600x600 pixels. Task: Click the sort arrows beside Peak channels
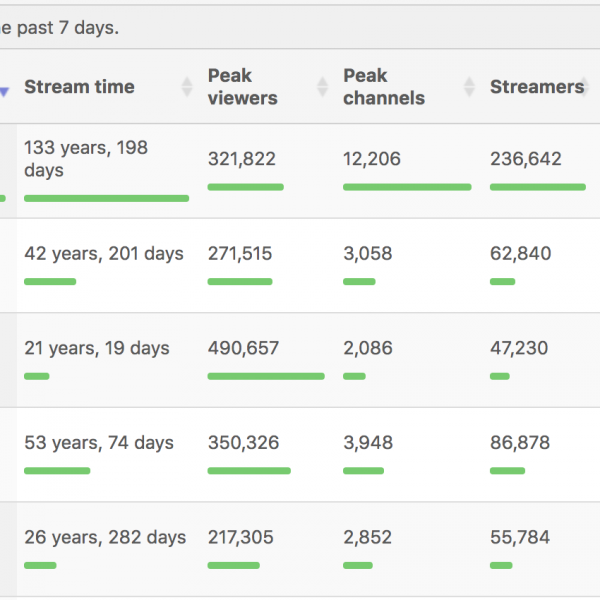coord(469,87)
